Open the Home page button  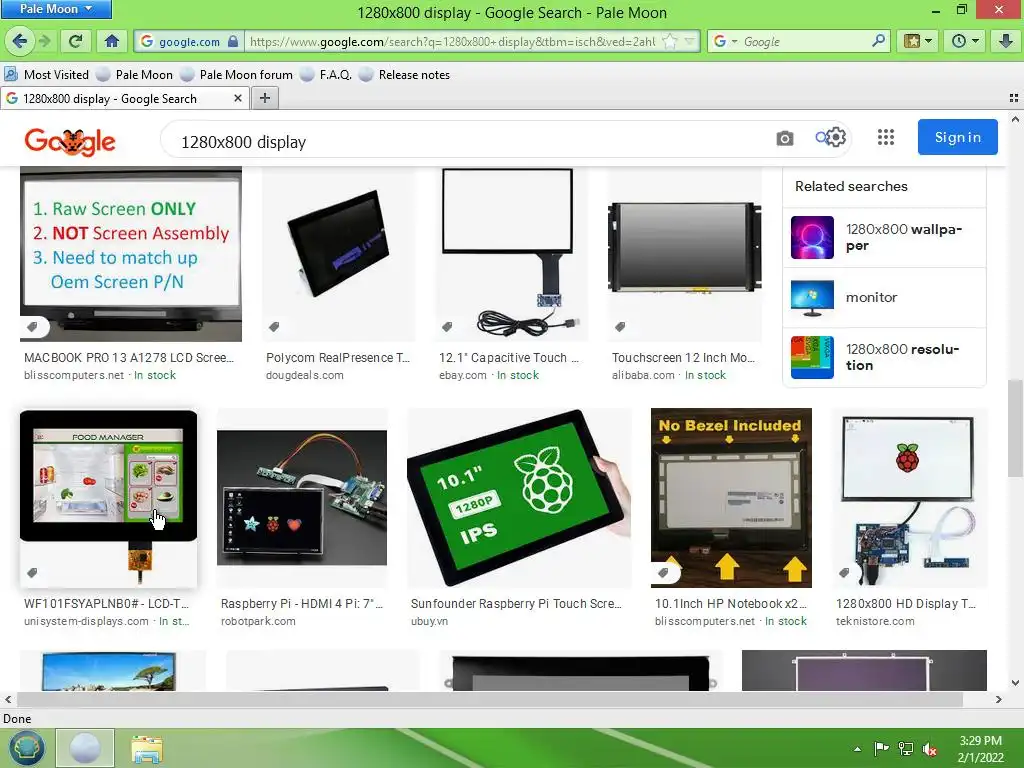coord(112,42)
